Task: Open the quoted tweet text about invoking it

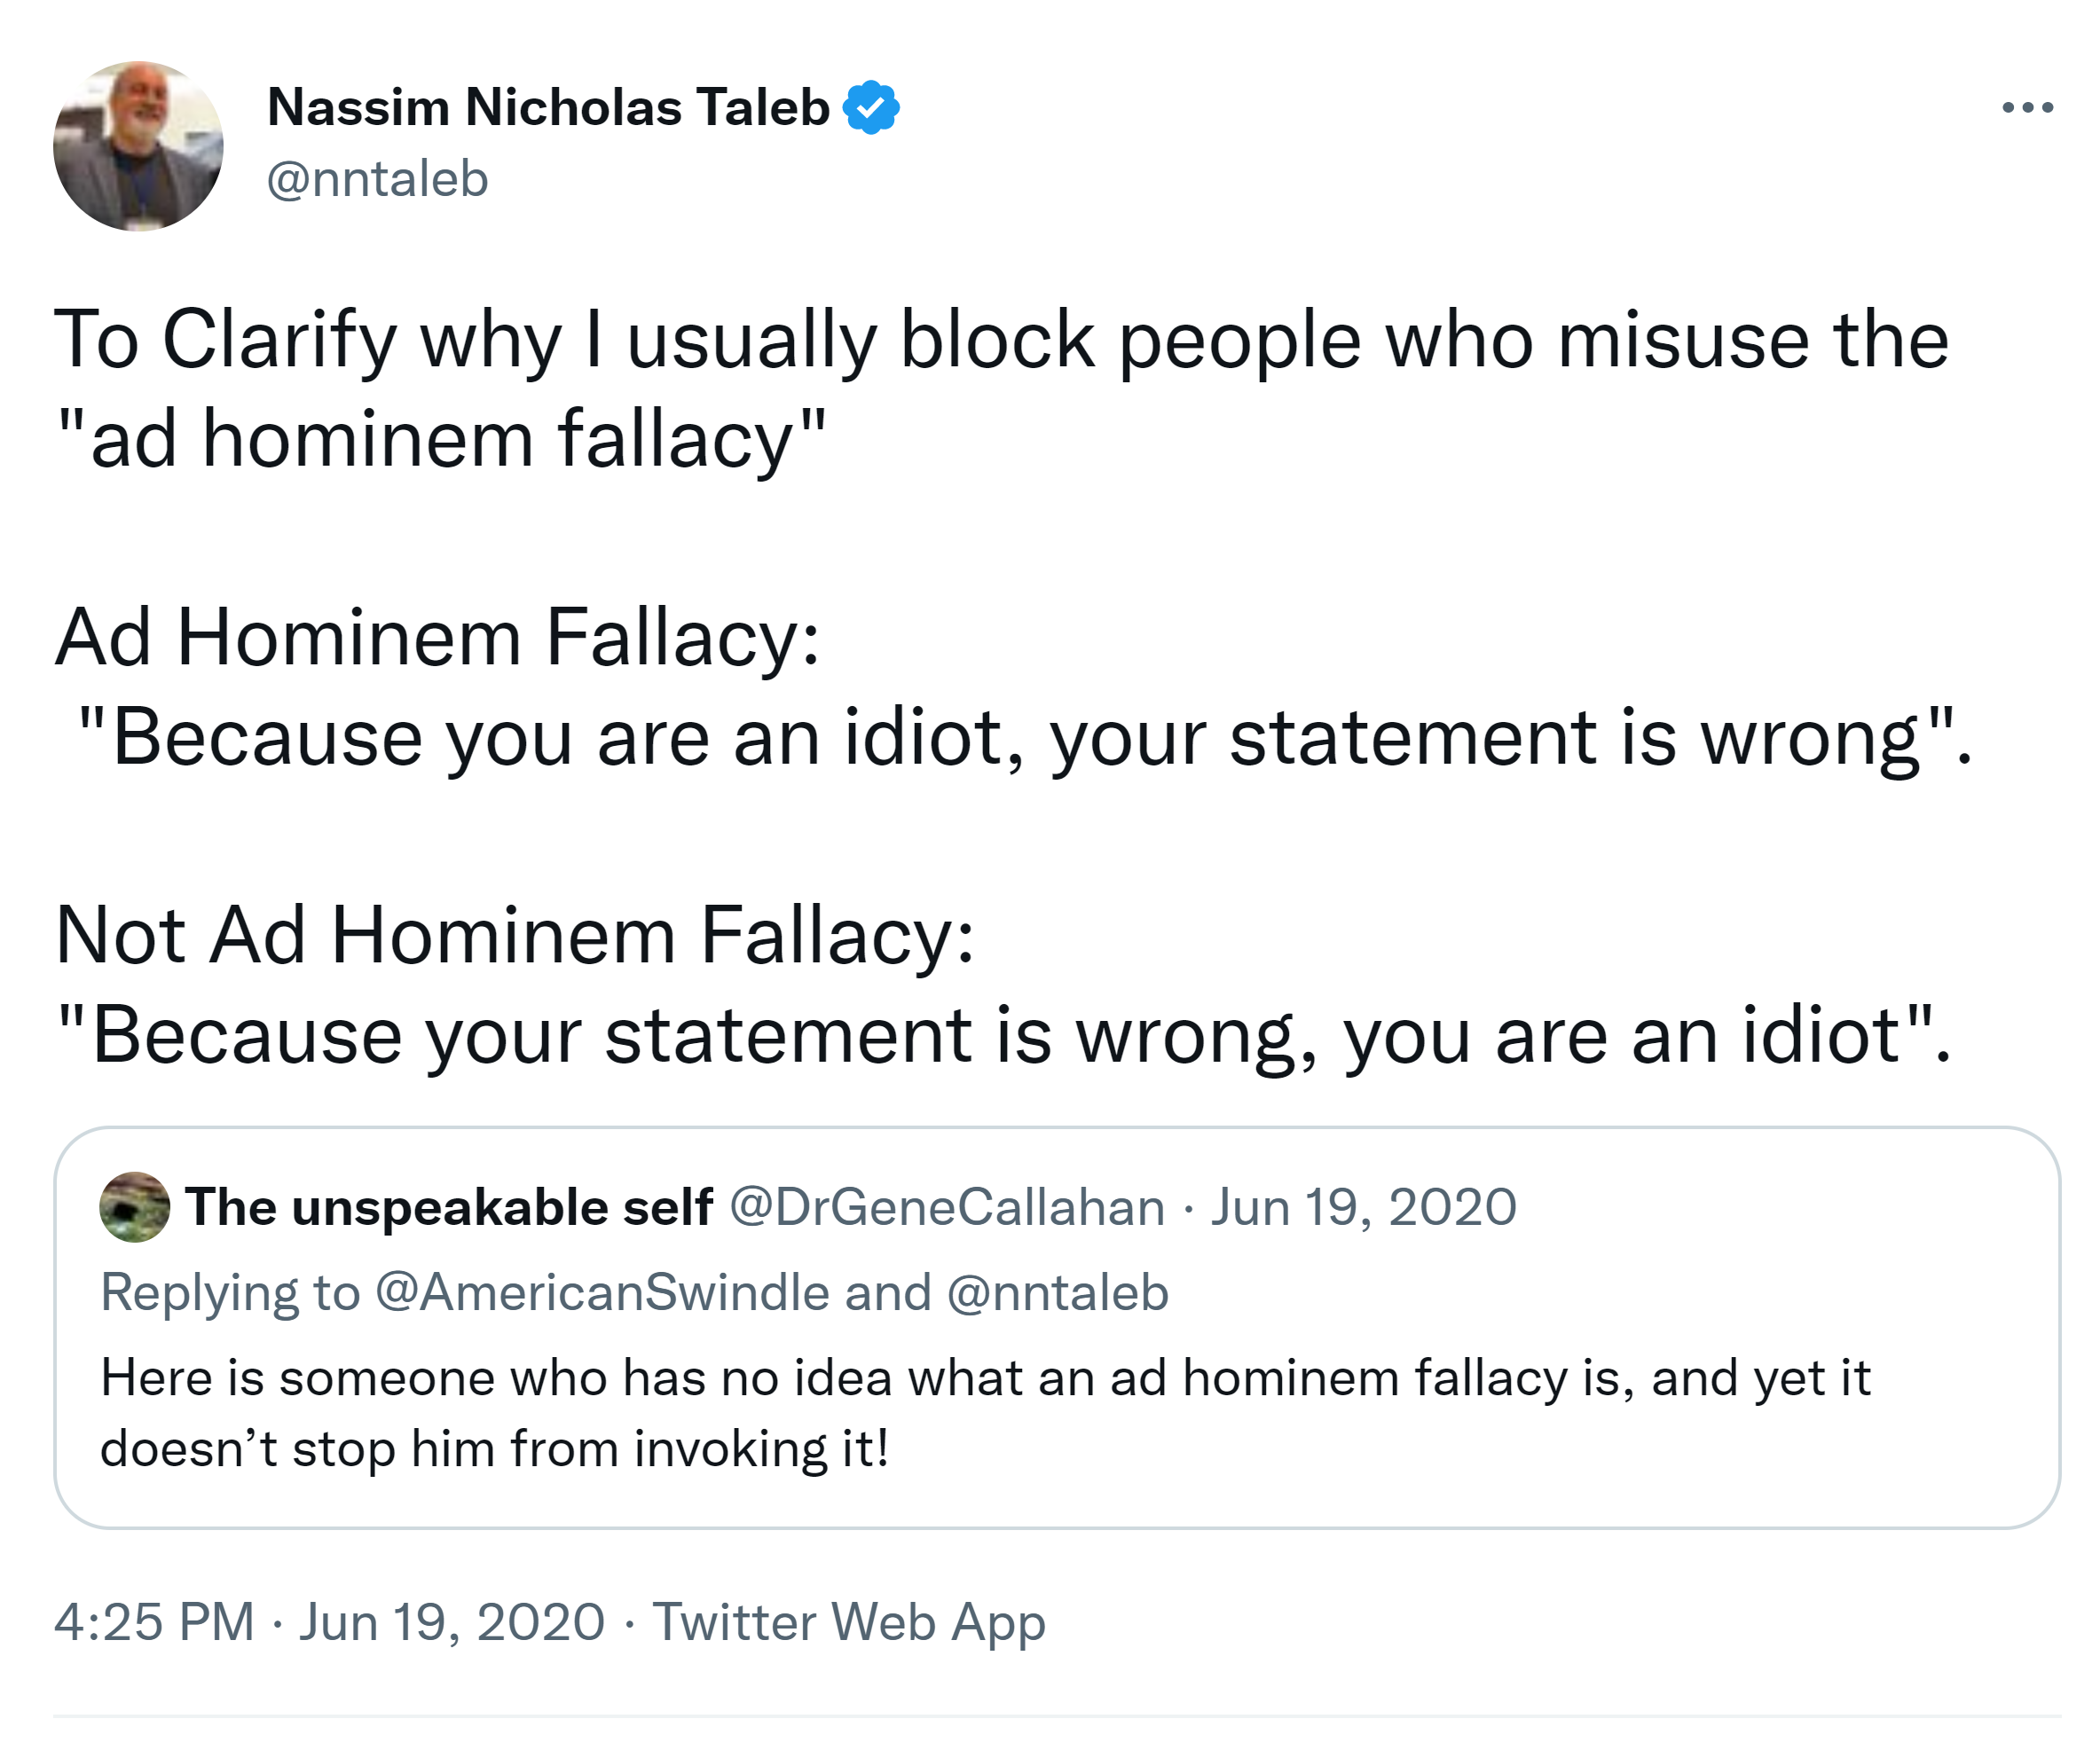Action: tap(495, 1448)
